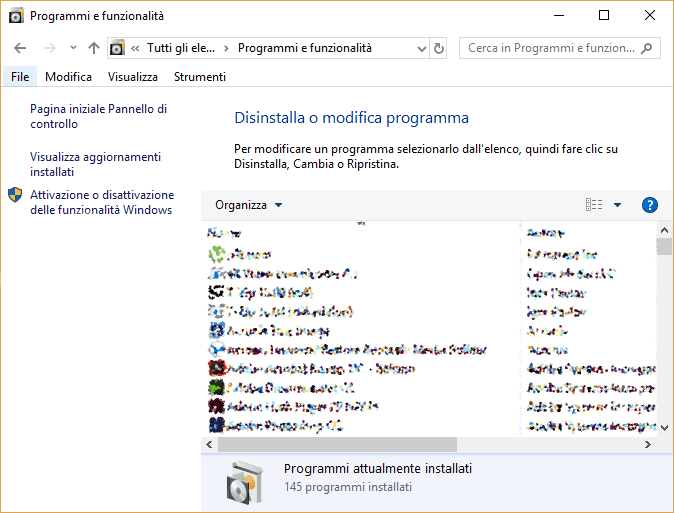This screenshot has width=674, height=513.
Task: Expand the hidden breadcrumb path double chevron
Action: (x=135, y=48)
